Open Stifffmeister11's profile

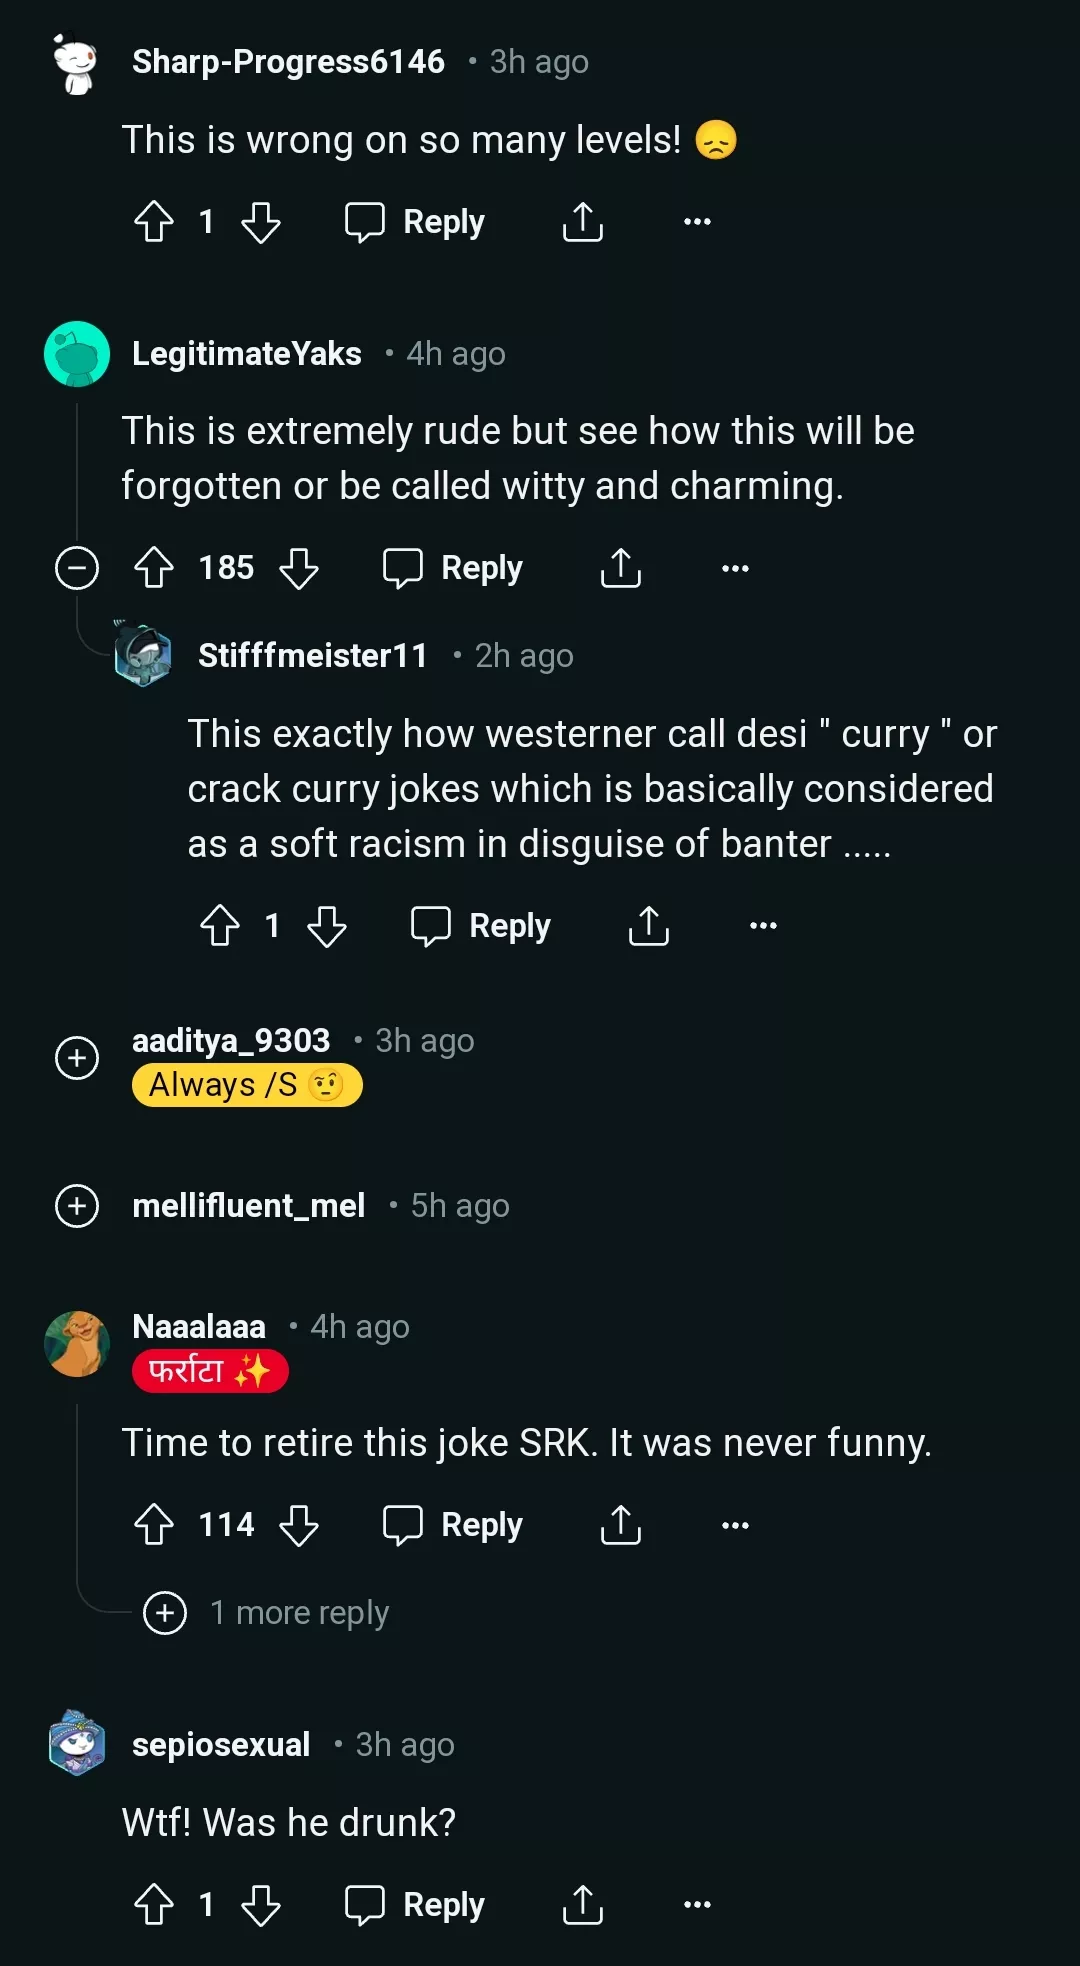(x=312, y=655)
